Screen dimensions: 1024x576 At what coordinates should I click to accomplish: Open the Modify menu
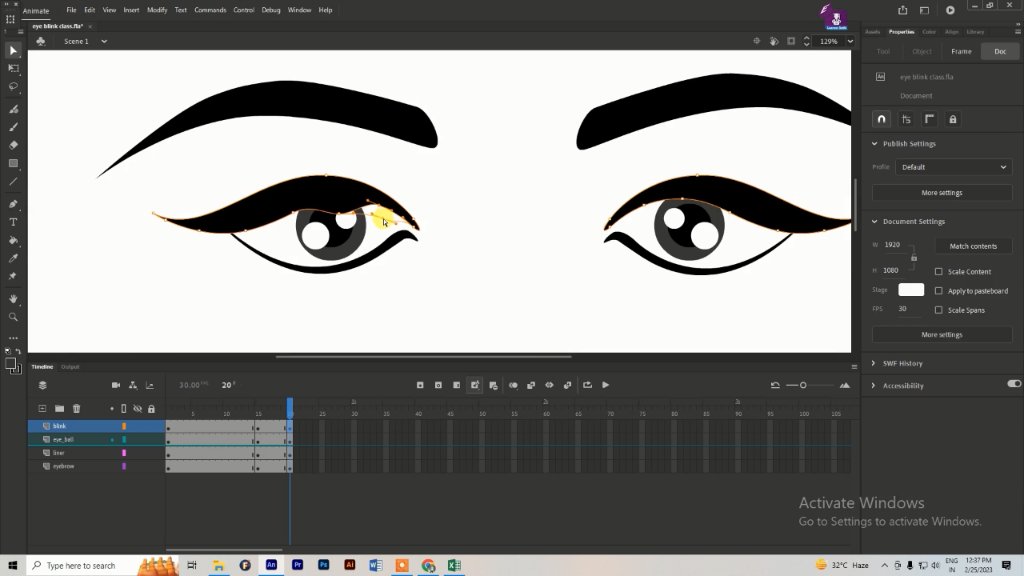coord(157,10)
